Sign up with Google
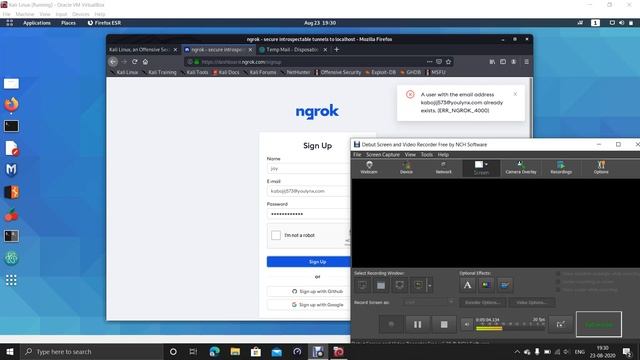Viewport: 640px width, 360px height. click(x=309, y=305)
